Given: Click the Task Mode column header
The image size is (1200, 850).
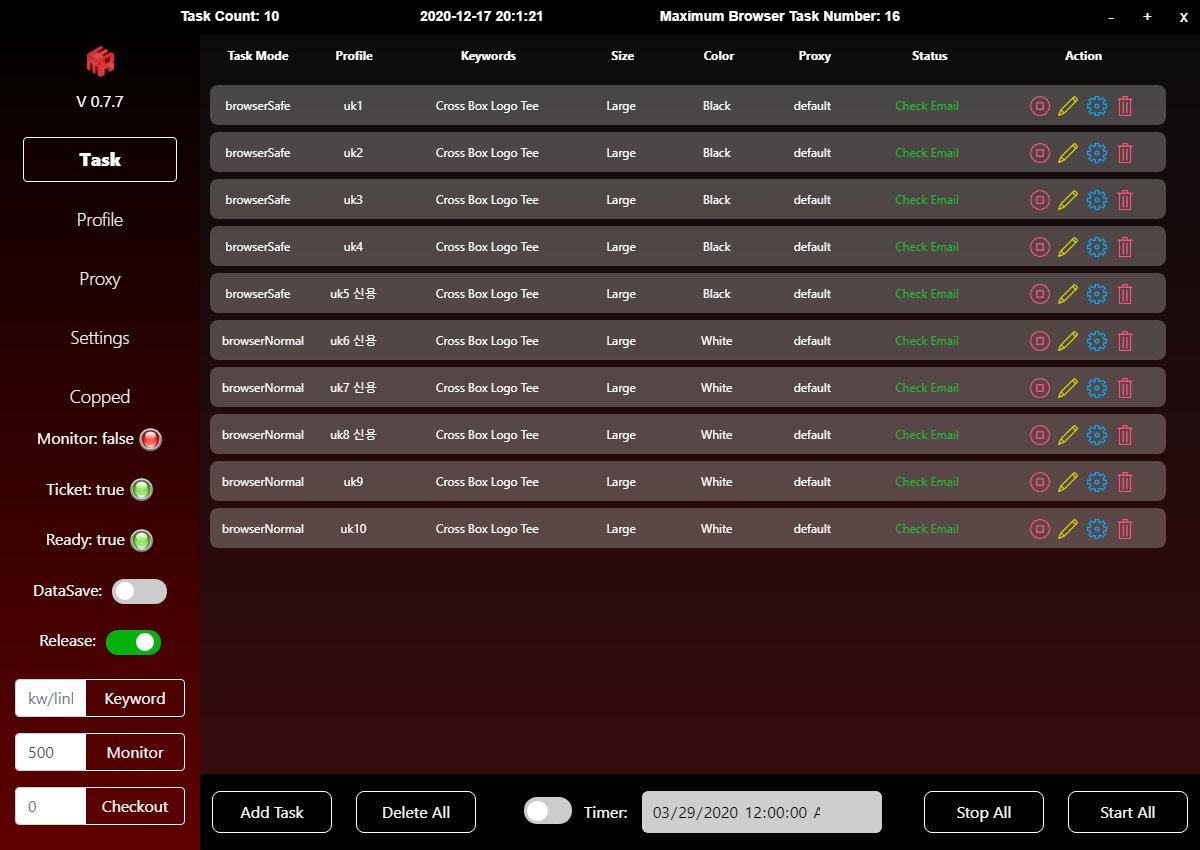Looking at the screenshot, I should [x=258, y=56].
